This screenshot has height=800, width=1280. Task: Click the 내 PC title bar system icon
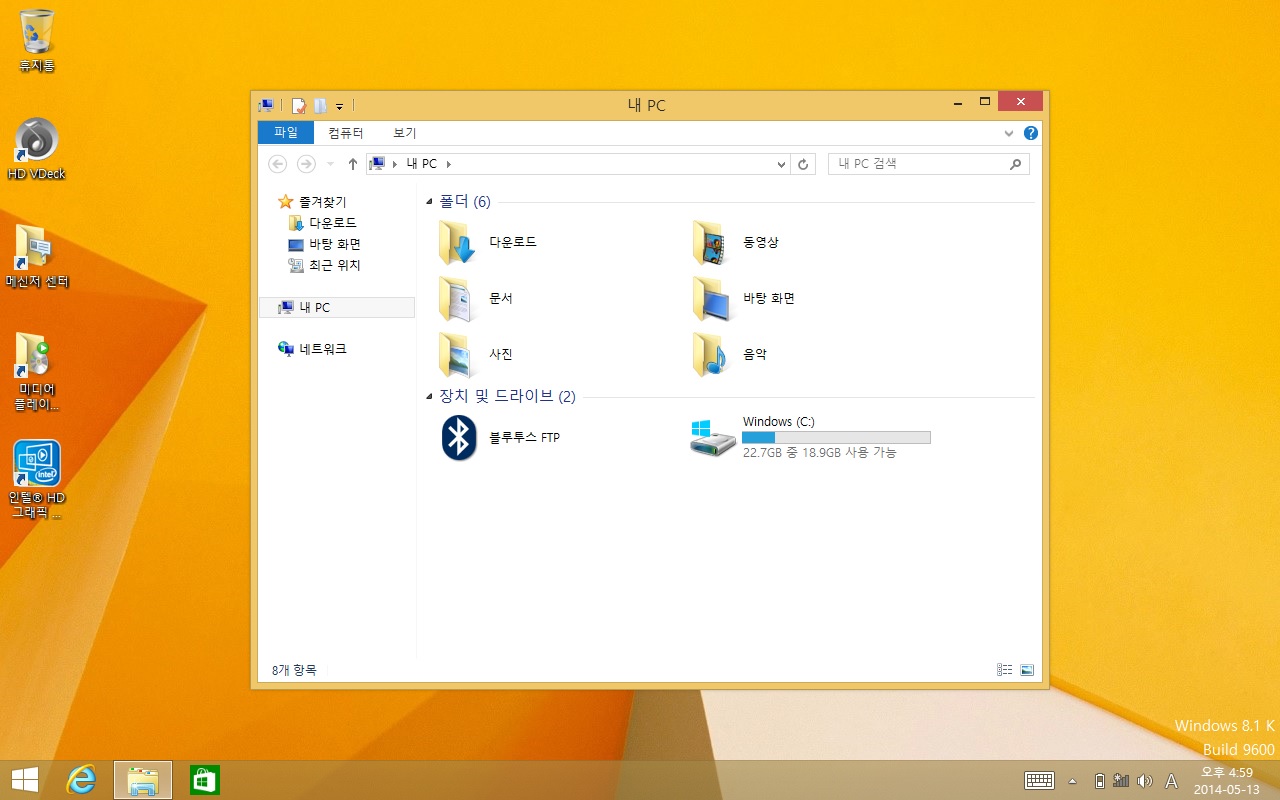(x=266, y=105)
